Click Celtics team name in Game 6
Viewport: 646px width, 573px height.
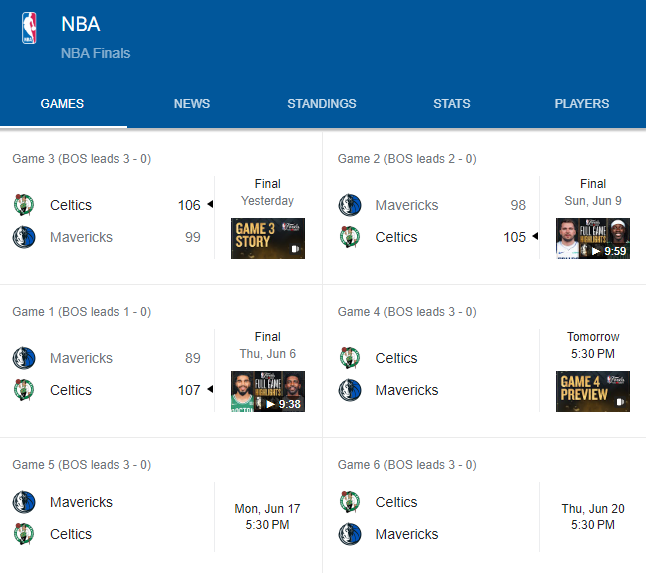pyautogui.click(x=396, y=502)
